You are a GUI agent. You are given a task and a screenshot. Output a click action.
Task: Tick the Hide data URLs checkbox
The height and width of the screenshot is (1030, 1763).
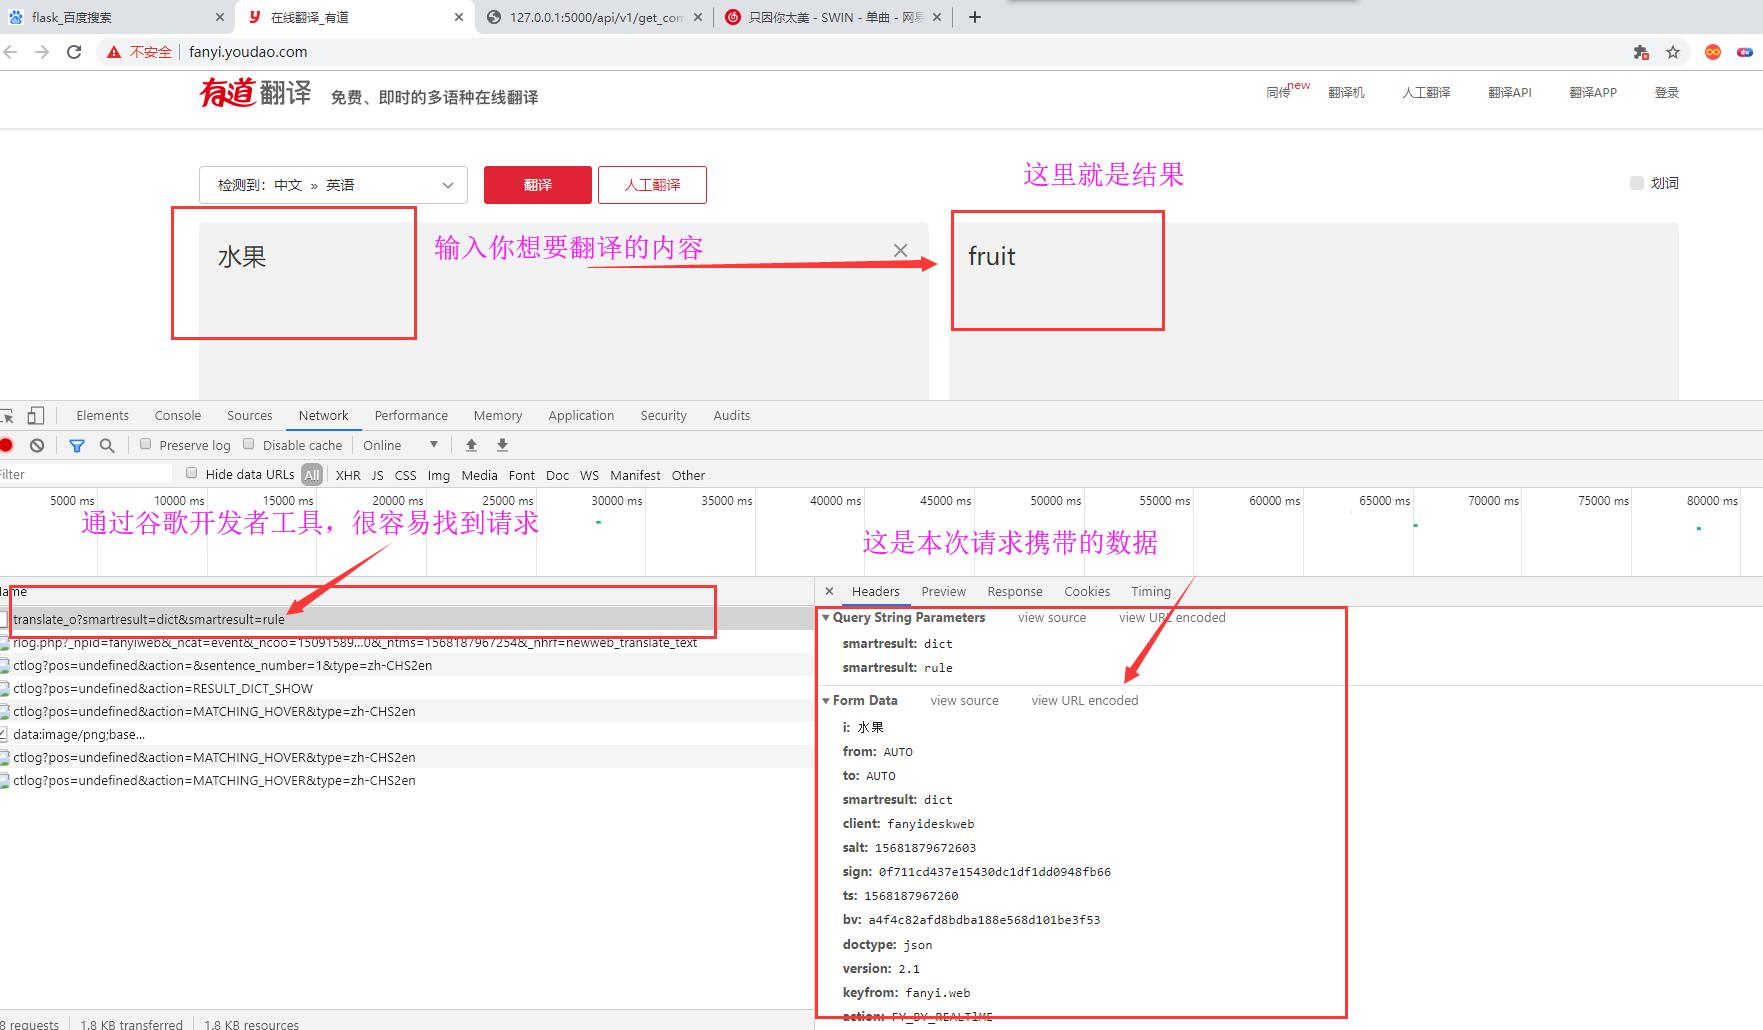[x=192, y=473]
